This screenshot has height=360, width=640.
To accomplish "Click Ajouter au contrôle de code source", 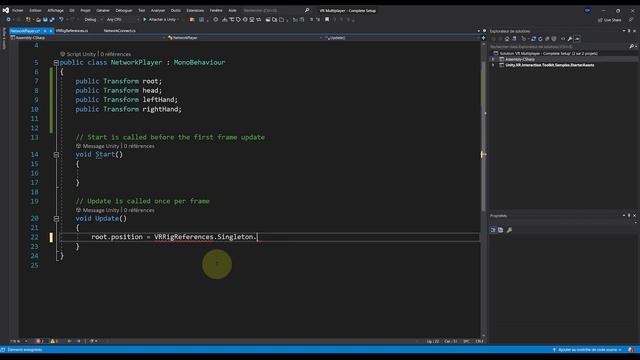I will click(x=587, y=350).
